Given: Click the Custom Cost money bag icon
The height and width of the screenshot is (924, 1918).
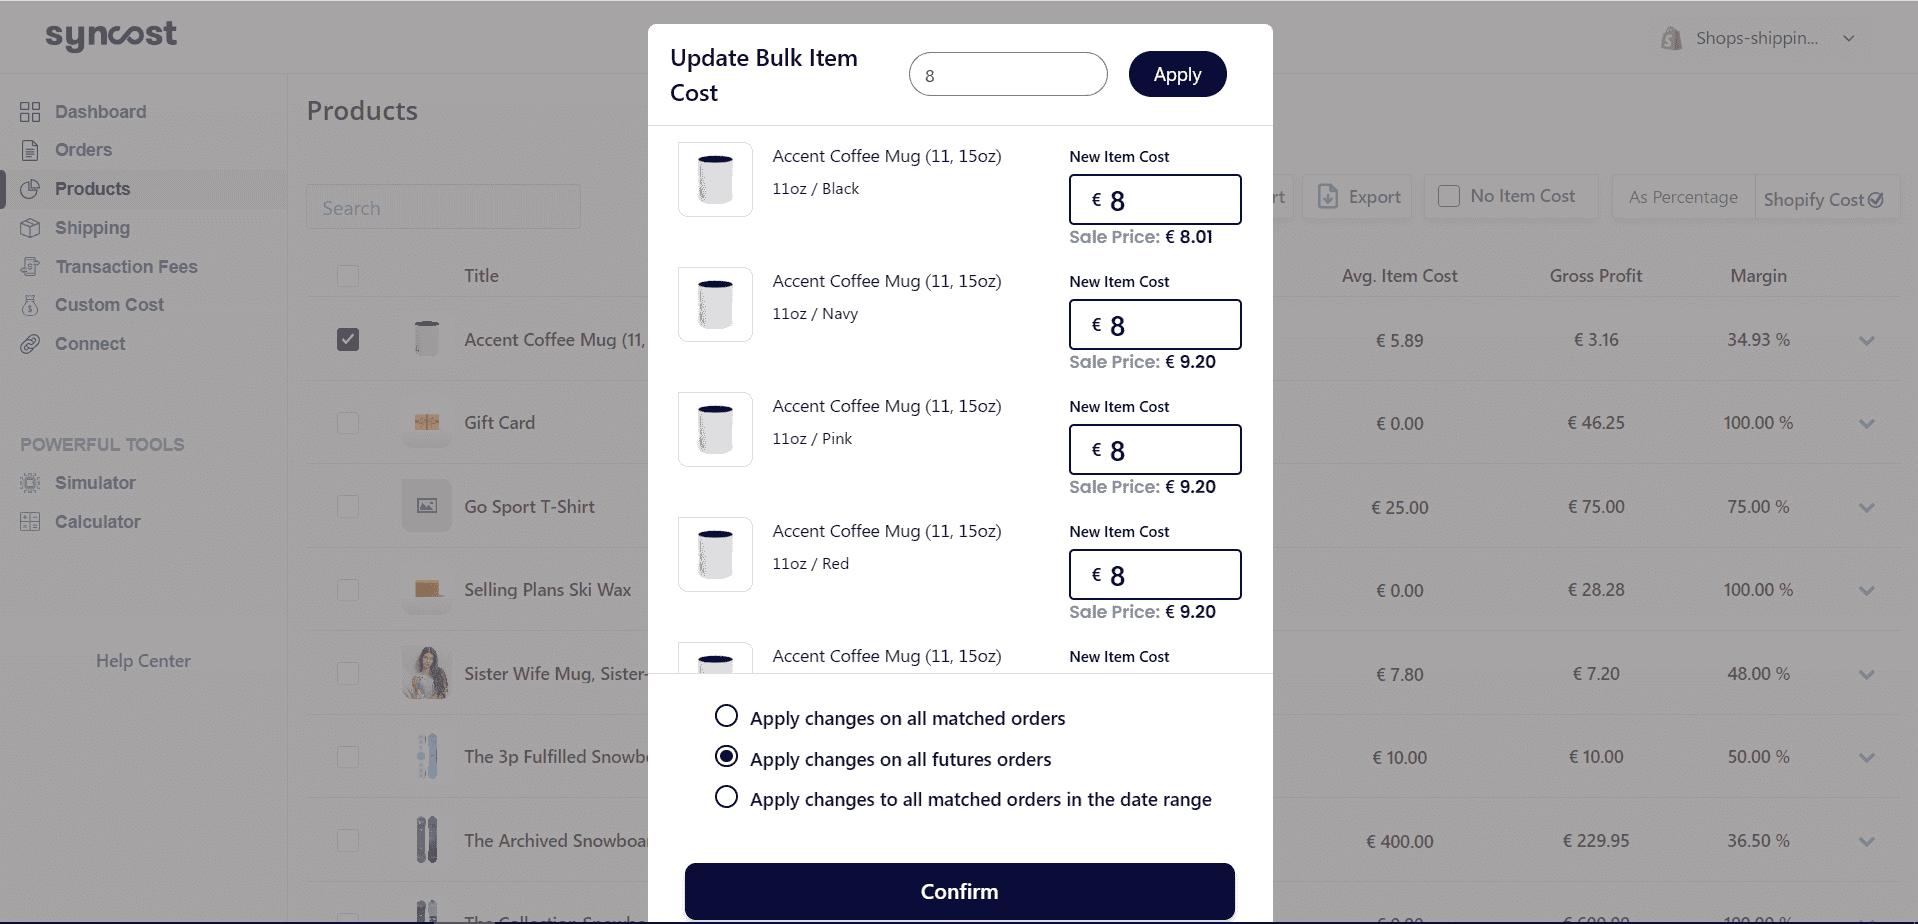Looking at the screenshot, I should tap(30, 305).
